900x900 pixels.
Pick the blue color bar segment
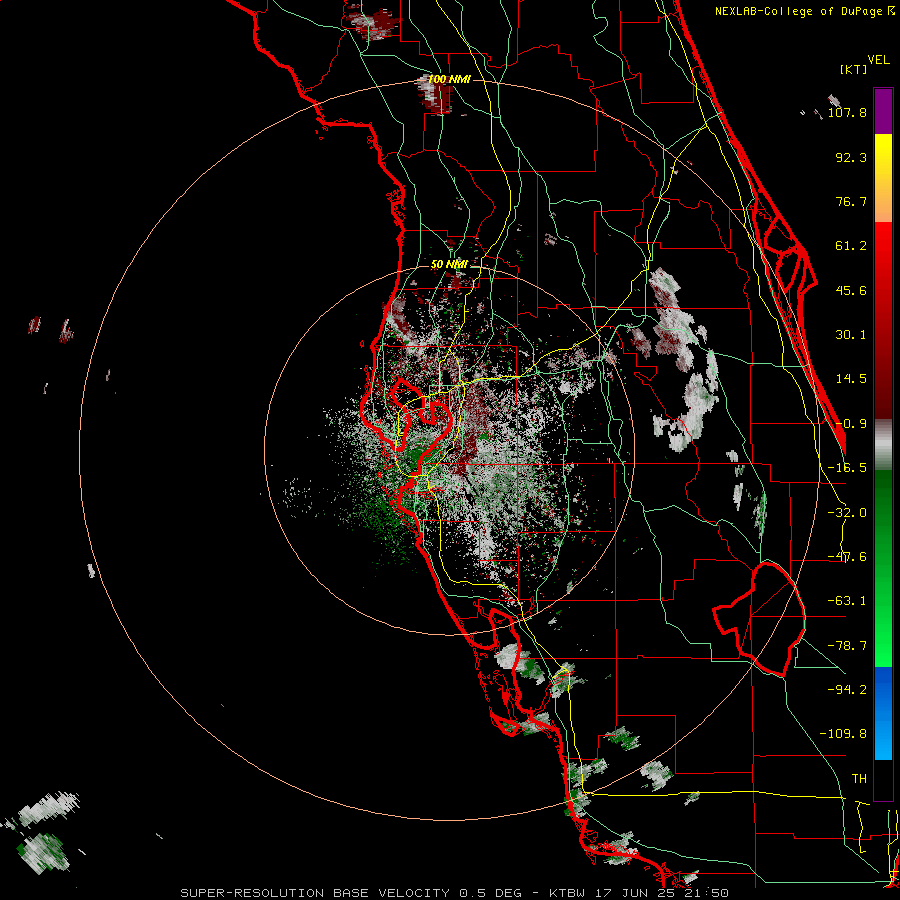click(x=883, y=713)
